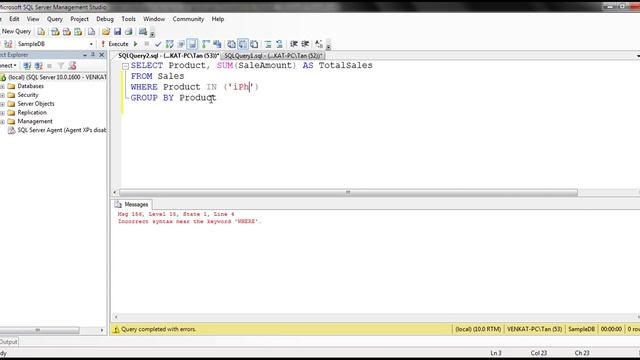
Task: Open the Query menu
Action: point(55,19)
